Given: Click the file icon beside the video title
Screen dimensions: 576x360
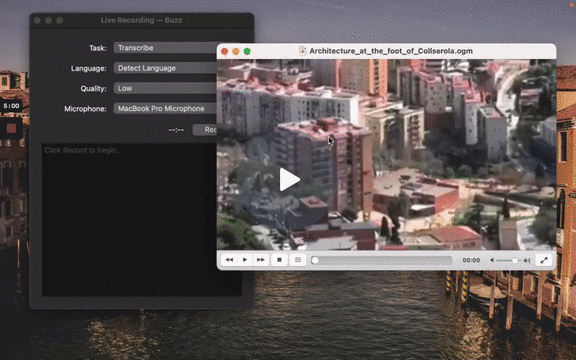Looking at the screenshot, I should 303,51.
